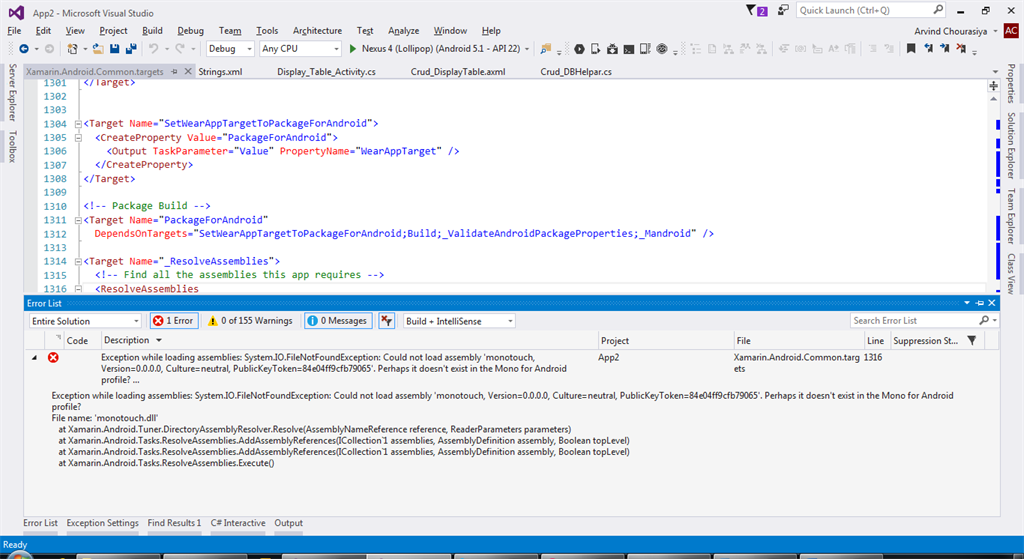Click the Suppression State filter funnel icon
1024x559 pixels.
(972, 340)
